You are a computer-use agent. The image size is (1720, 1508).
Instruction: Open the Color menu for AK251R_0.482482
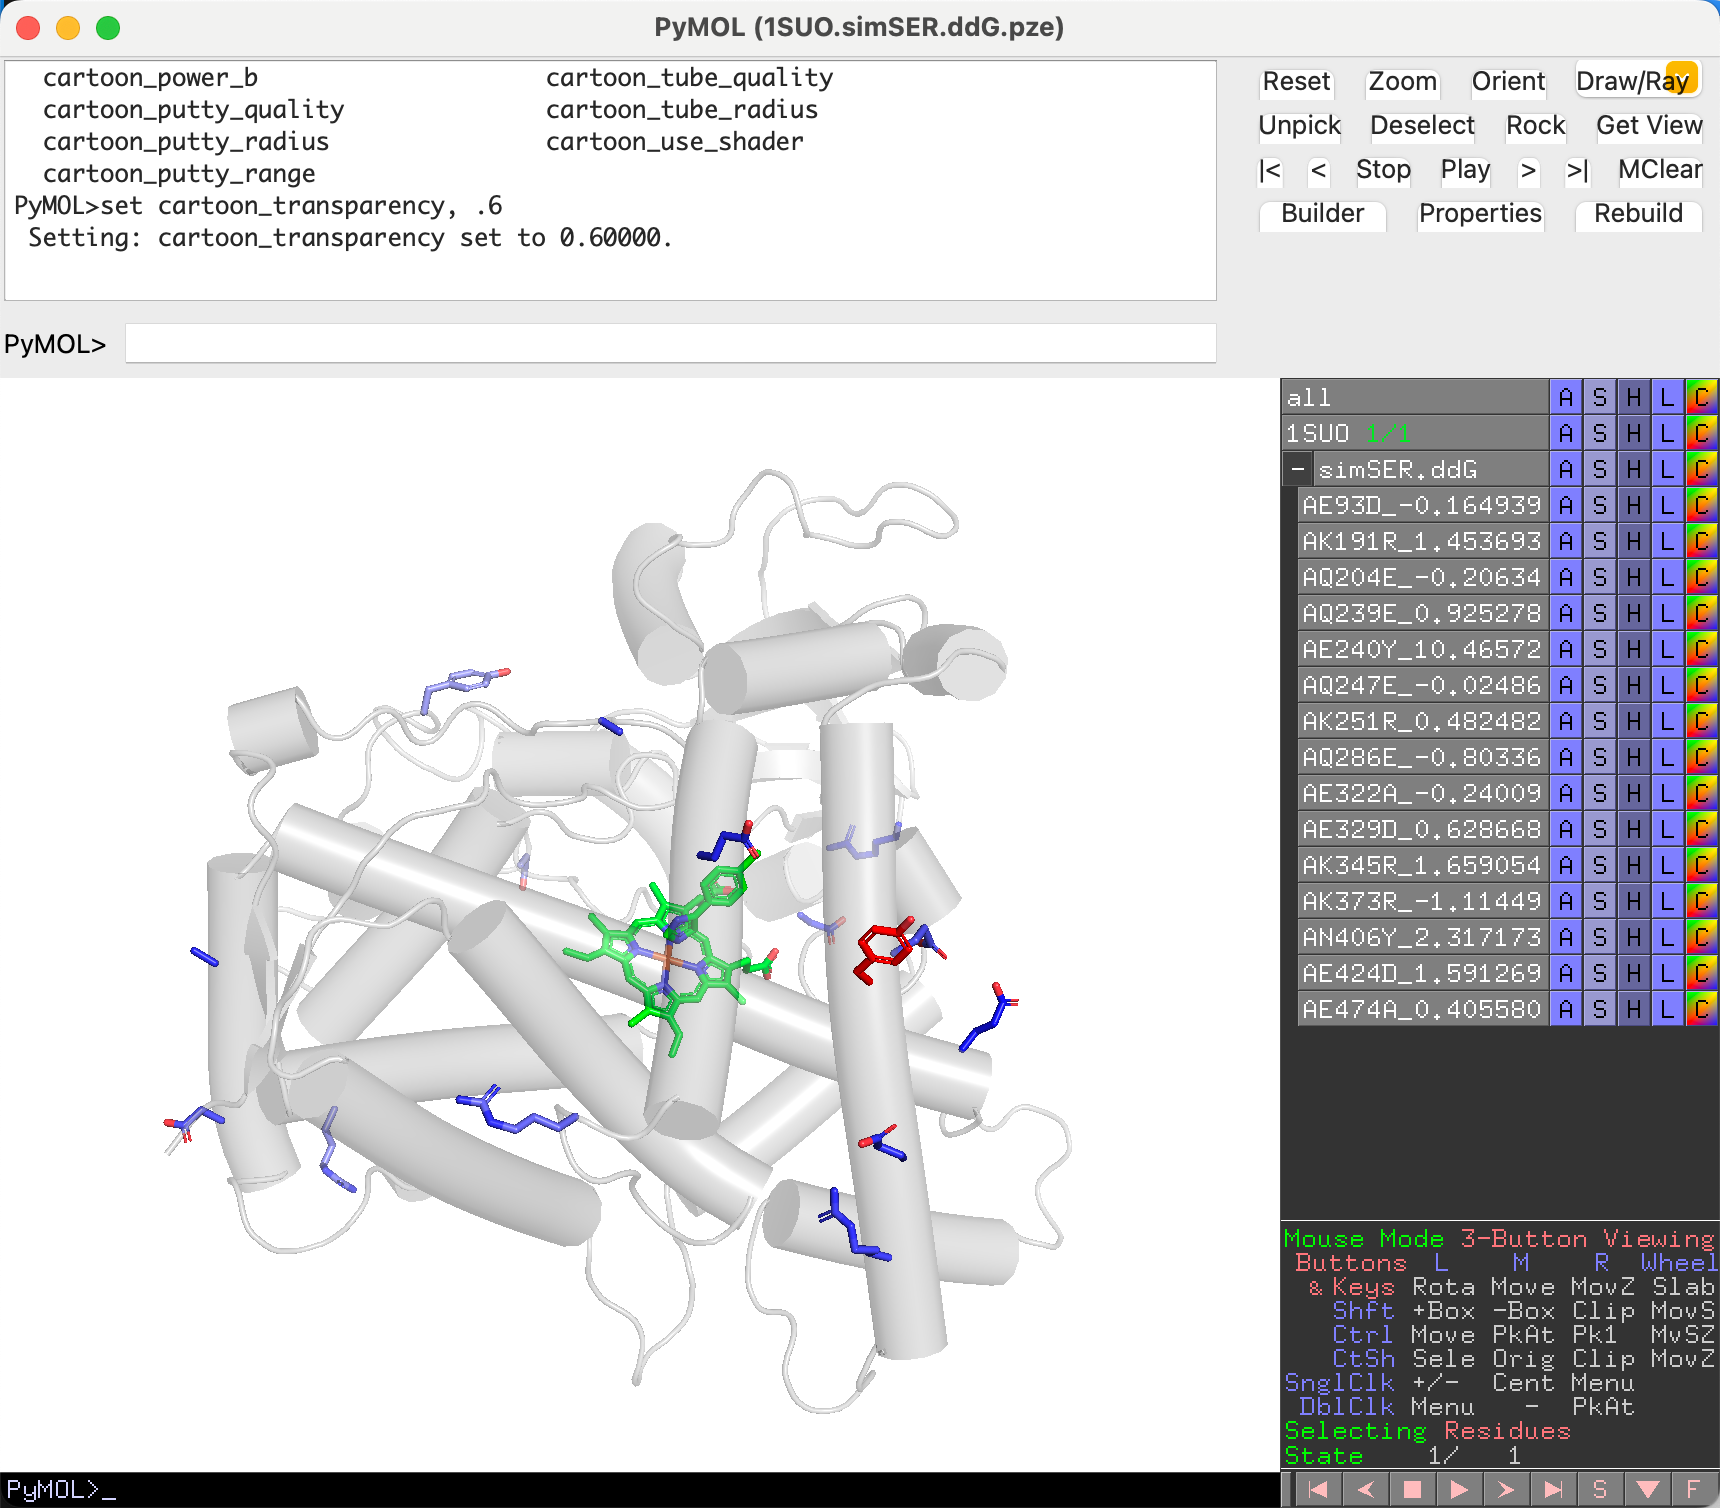pyautogui.click(x=1701, y=721)
